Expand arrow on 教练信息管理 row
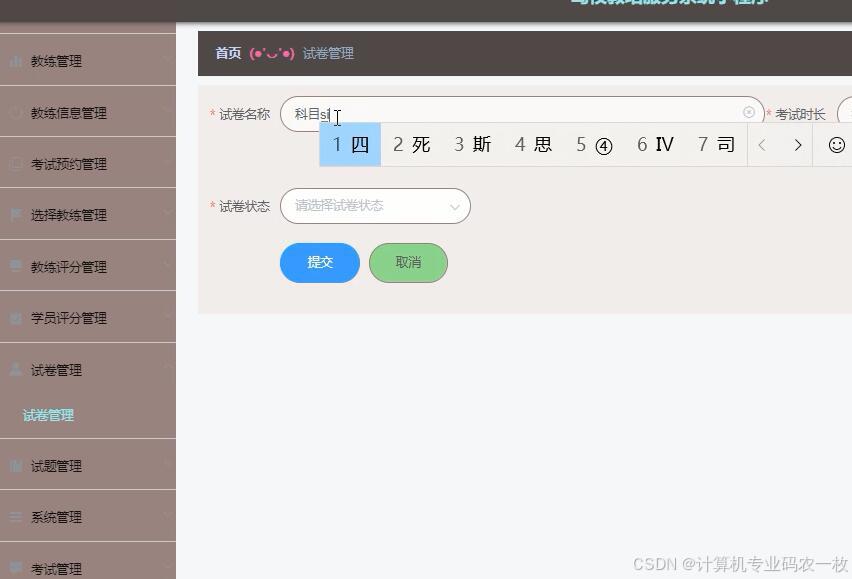Screen dimensions: 852x579 tap(166, 109)
